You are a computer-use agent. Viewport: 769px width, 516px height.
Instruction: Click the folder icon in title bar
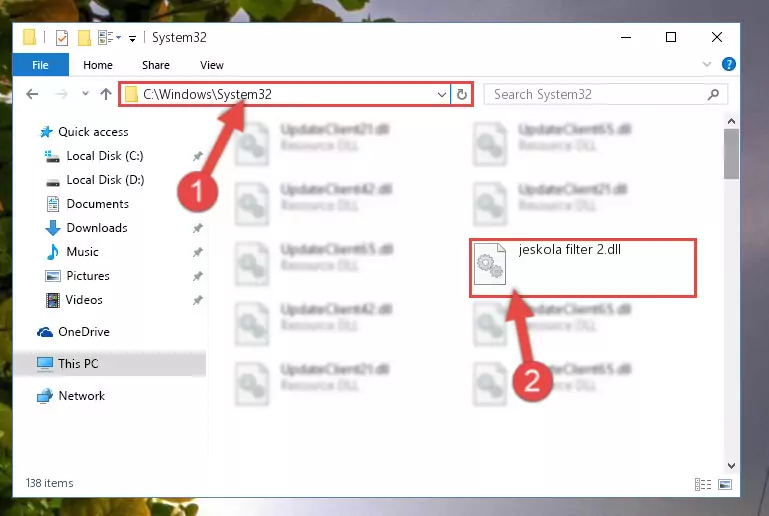(x=29, y=37)
